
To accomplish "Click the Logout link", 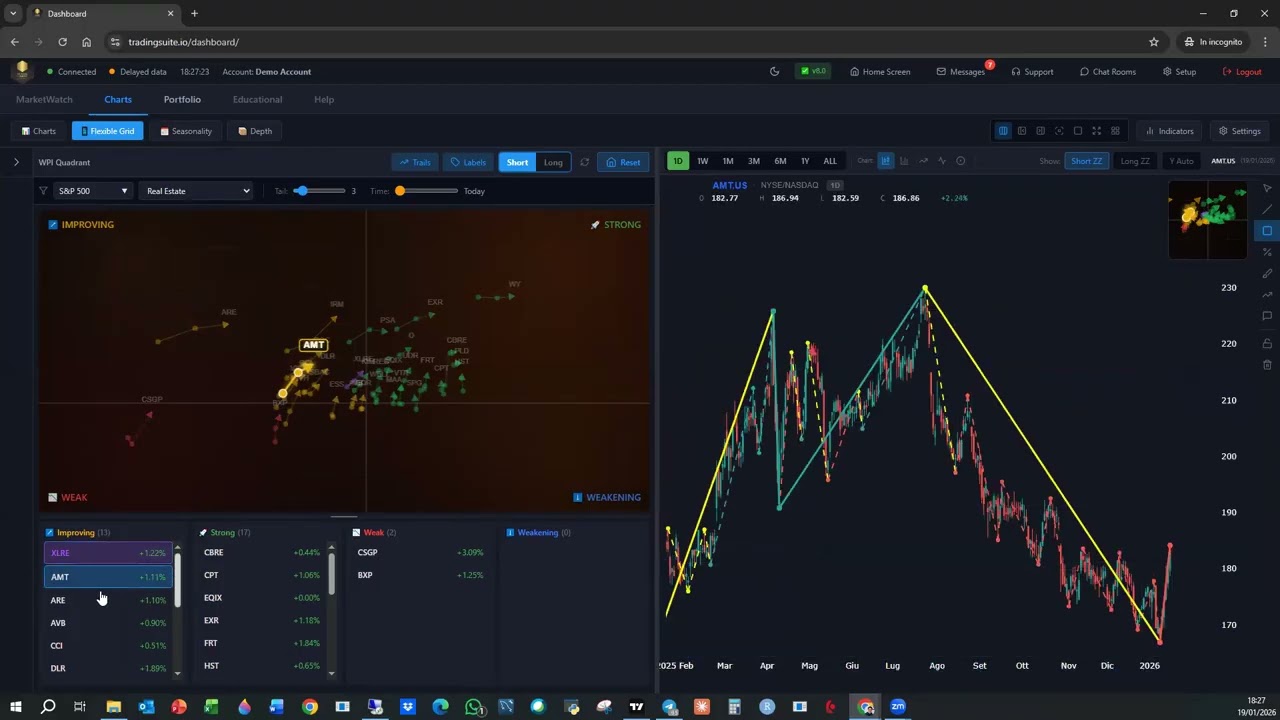I will point(1242,72).
